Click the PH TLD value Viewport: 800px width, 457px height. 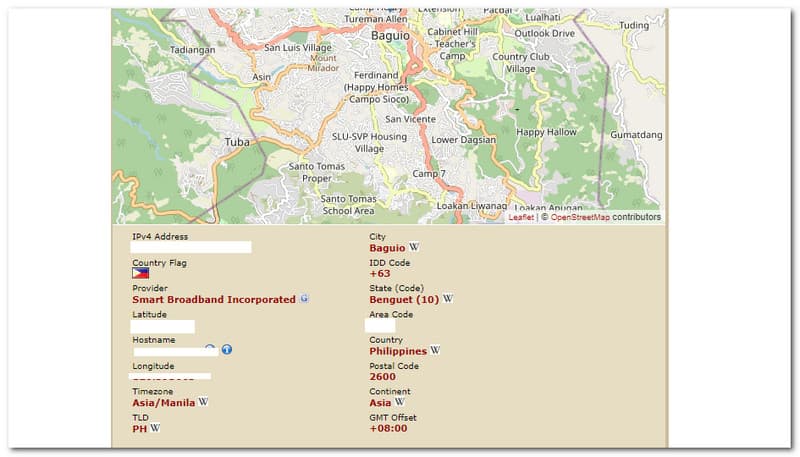click(139, 429)
